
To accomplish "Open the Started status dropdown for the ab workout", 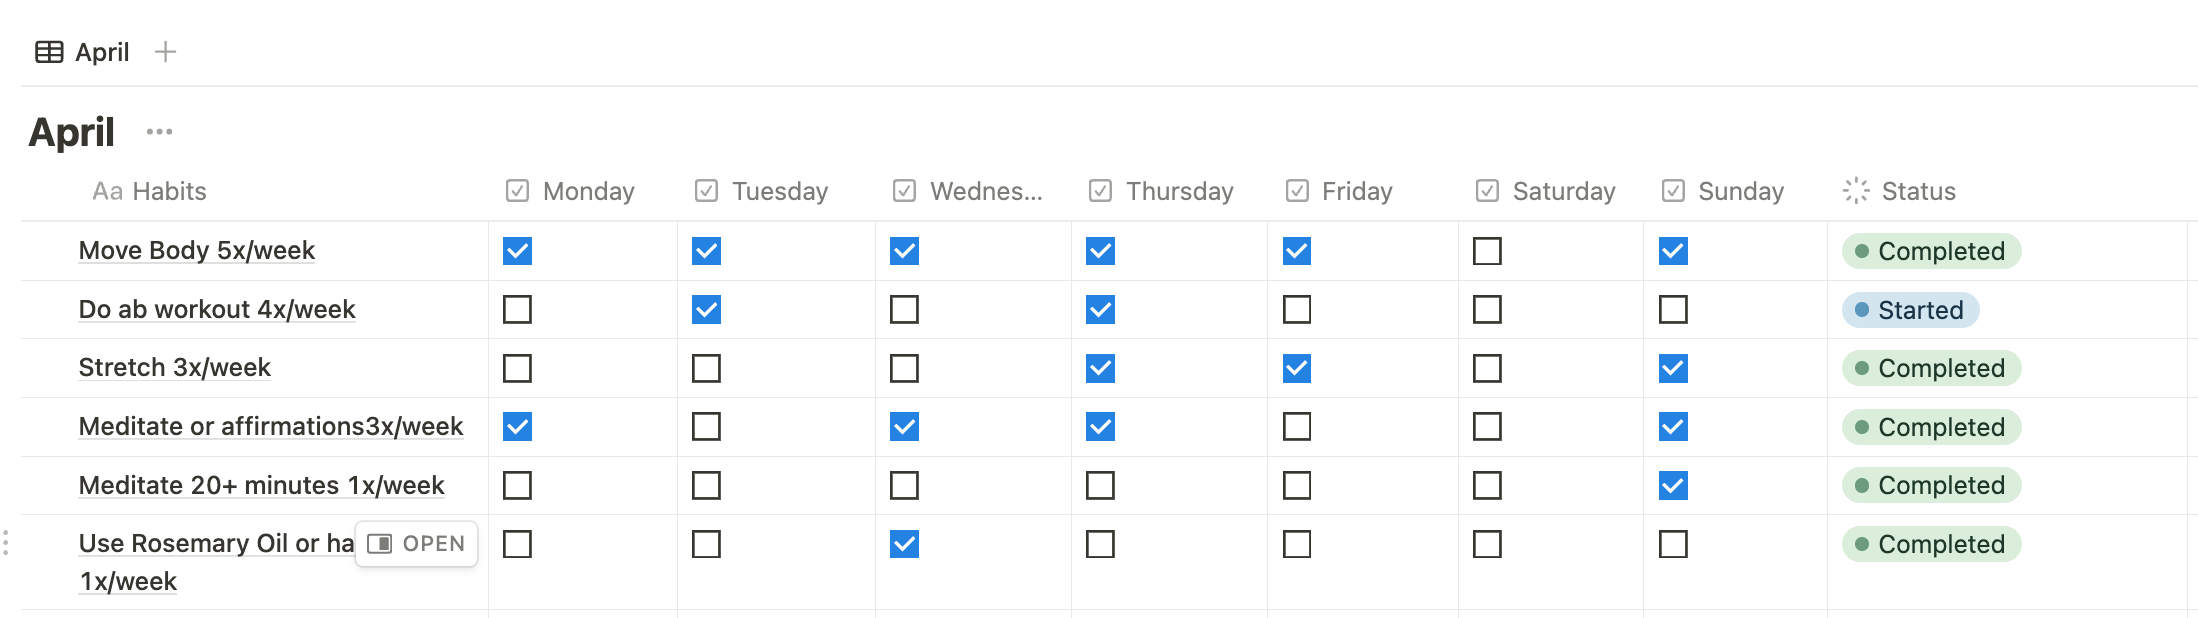I will (1910, 310).
